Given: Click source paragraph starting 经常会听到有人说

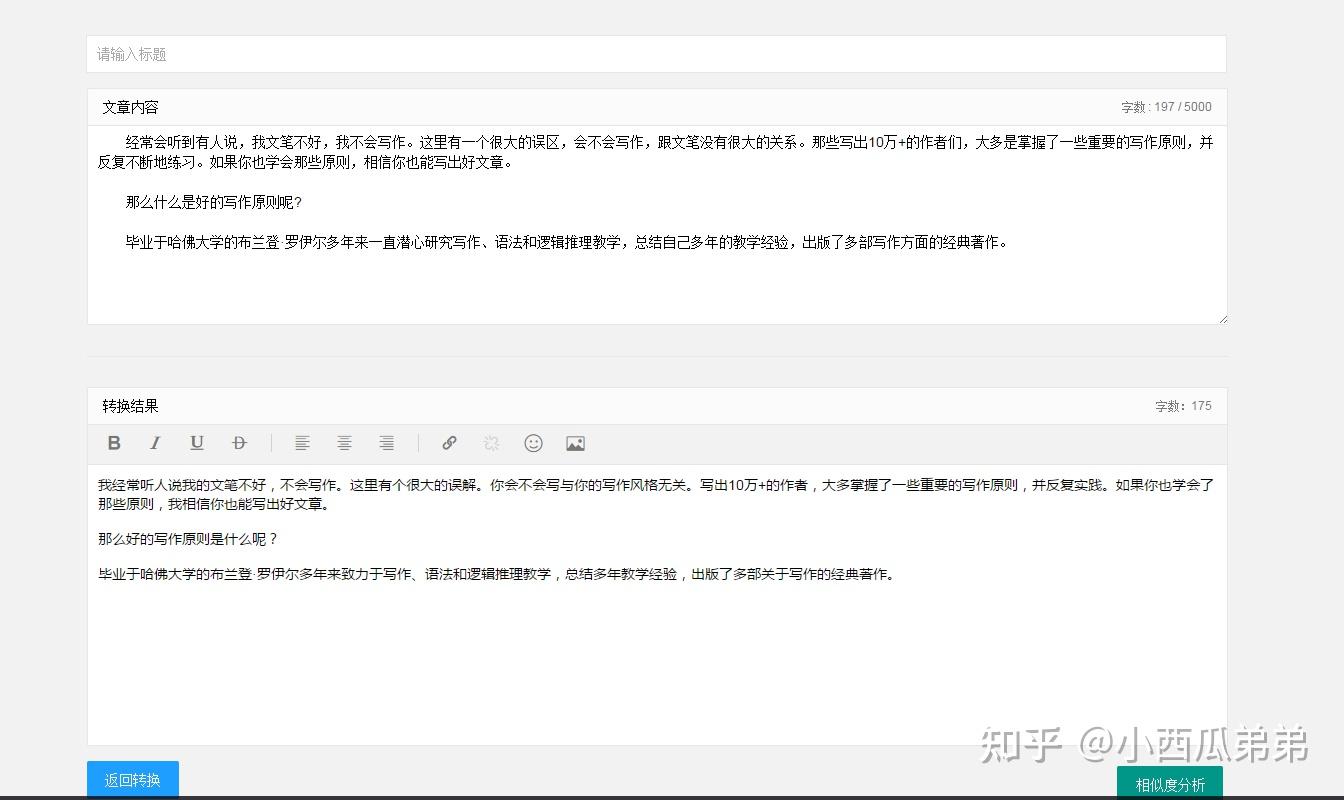Looking at the screenshot, I should click(x=656, y=152).
